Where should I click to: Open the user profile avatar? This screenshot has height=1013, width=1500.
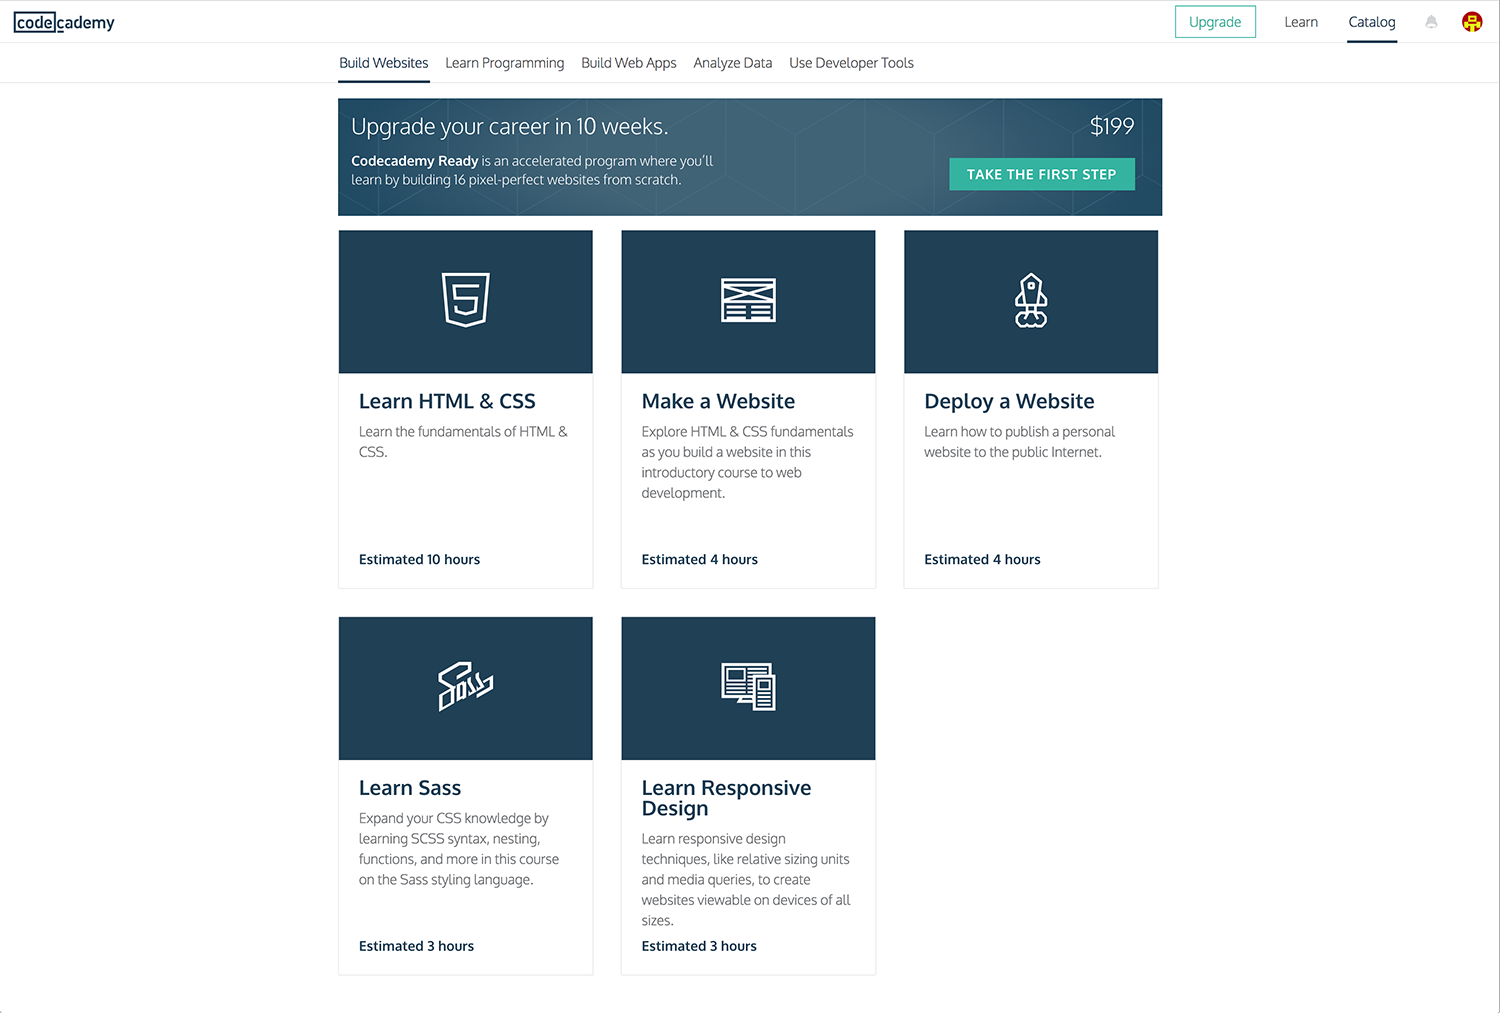pyautogui.click(x=1472, y=22)
